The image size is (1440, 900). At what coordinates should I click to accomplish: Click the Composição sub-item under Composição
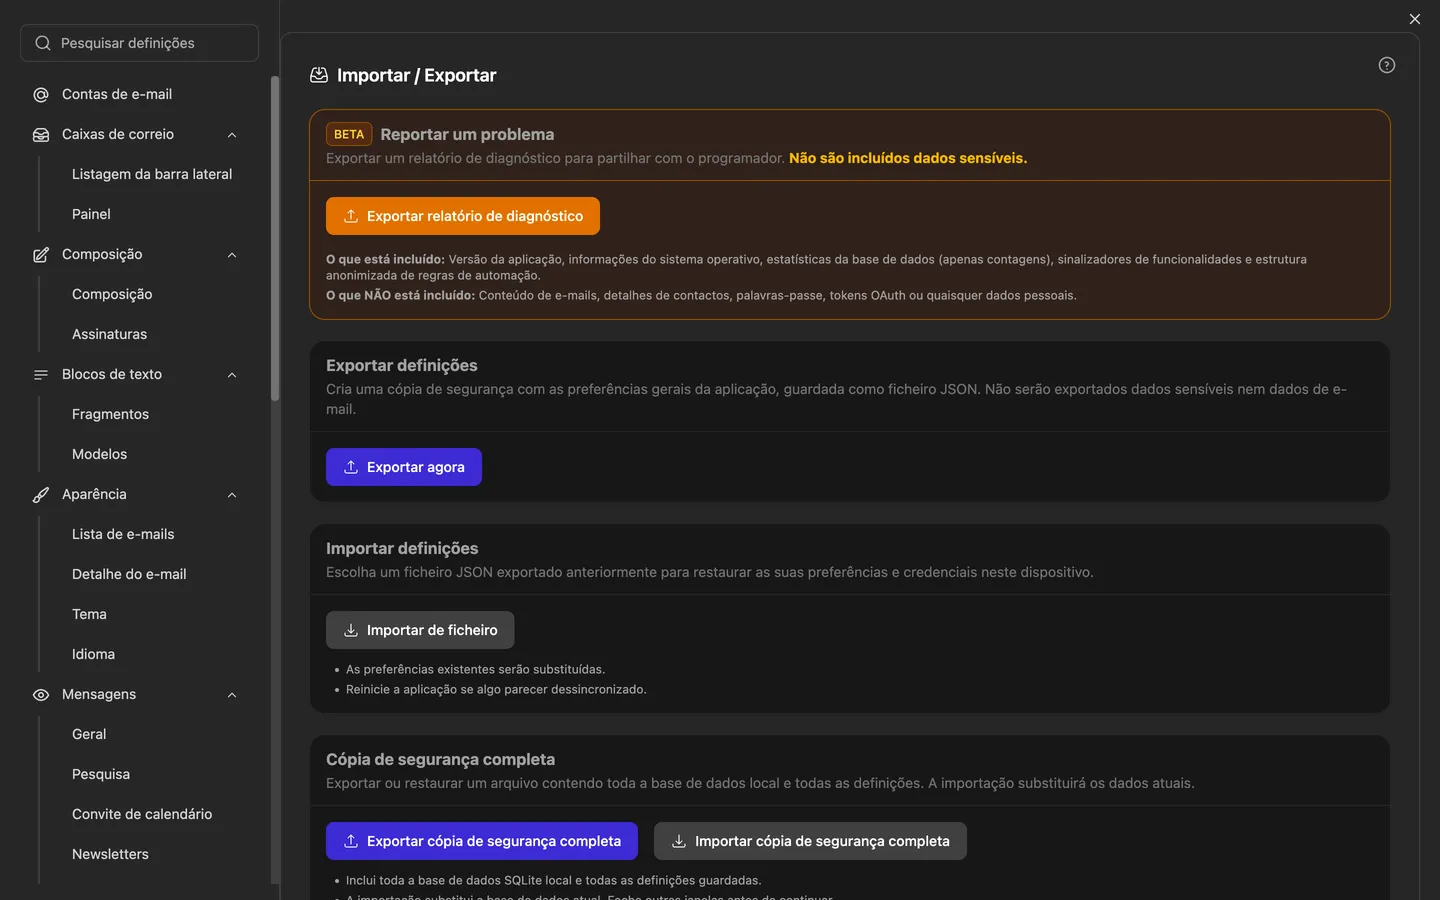112,294
